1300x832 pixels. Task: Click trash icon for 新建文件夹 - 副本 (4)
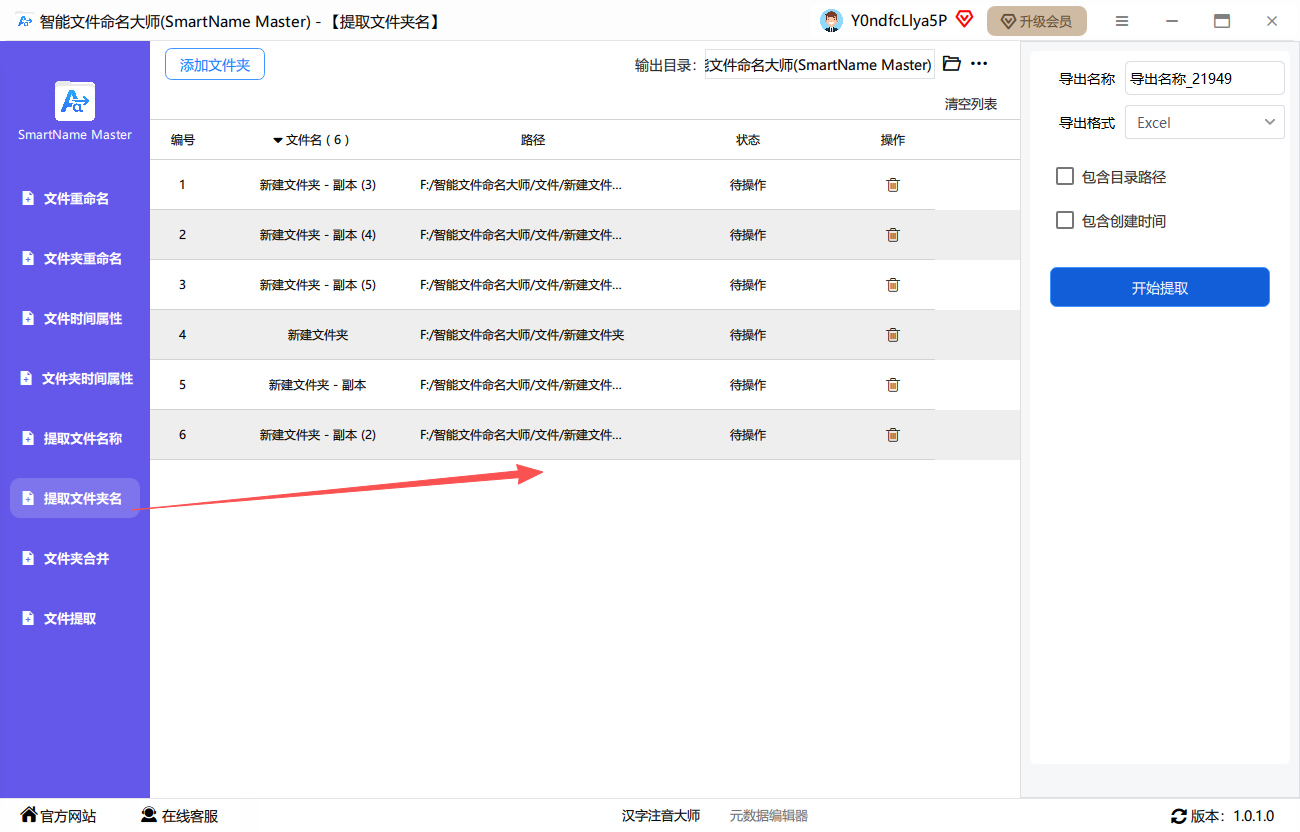[893, 235]
